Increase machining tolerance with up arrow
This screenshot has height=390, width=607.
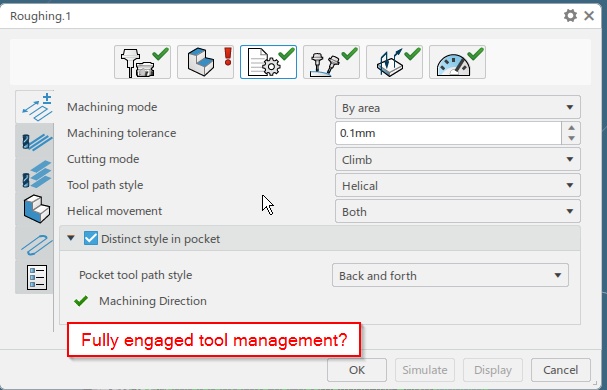tap(571, 128)
